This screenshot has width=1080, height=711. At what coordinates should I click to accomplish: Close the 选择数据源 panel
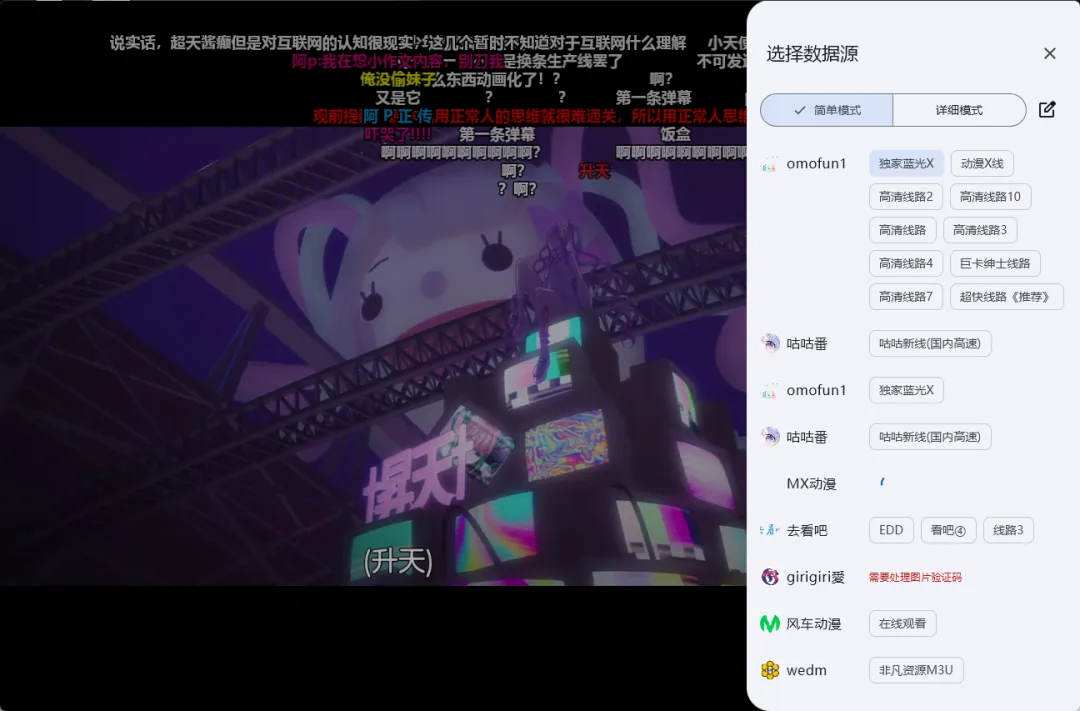pyautogui.click(x=1049, y=54)
